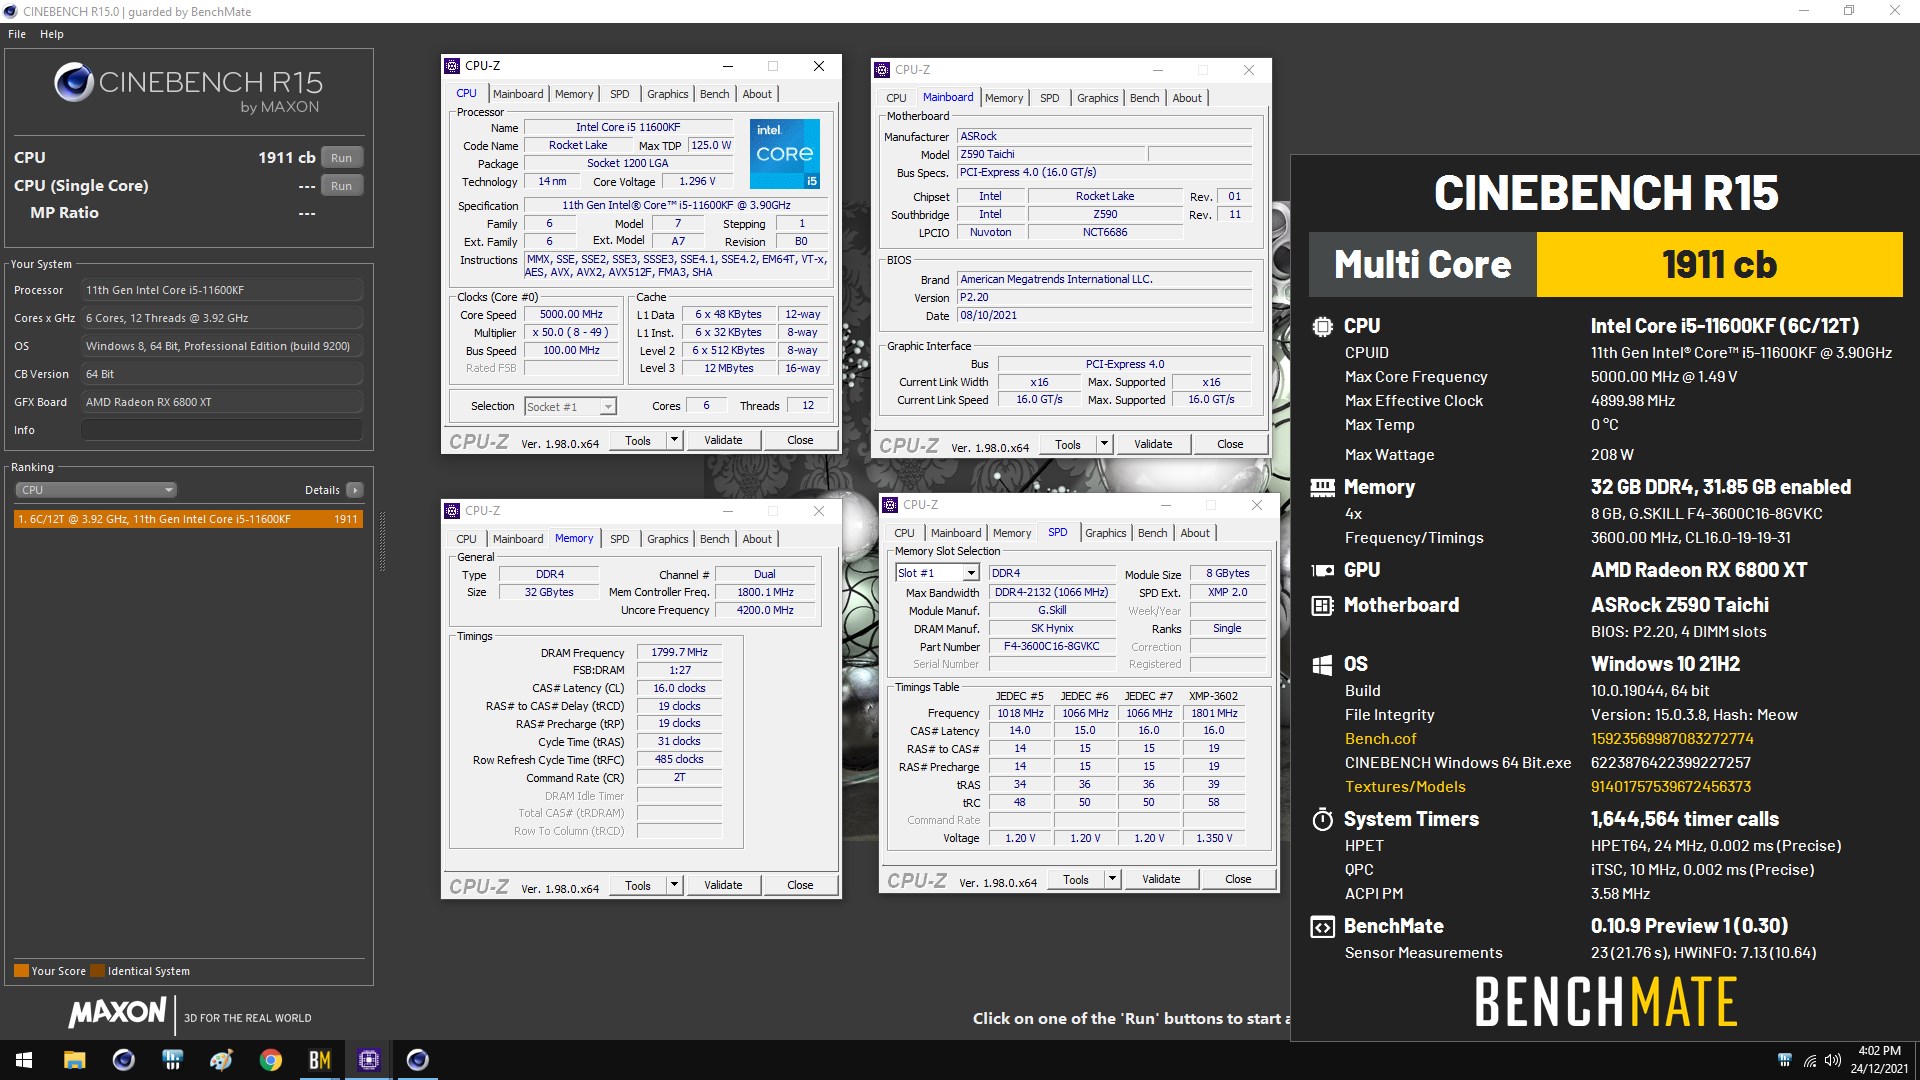Image resolution: width=1920 pixels, height=1080 pixels.
Task: Expand Tools arrow in the Memory CPU-Z window
Action: (x=674, y=885)
